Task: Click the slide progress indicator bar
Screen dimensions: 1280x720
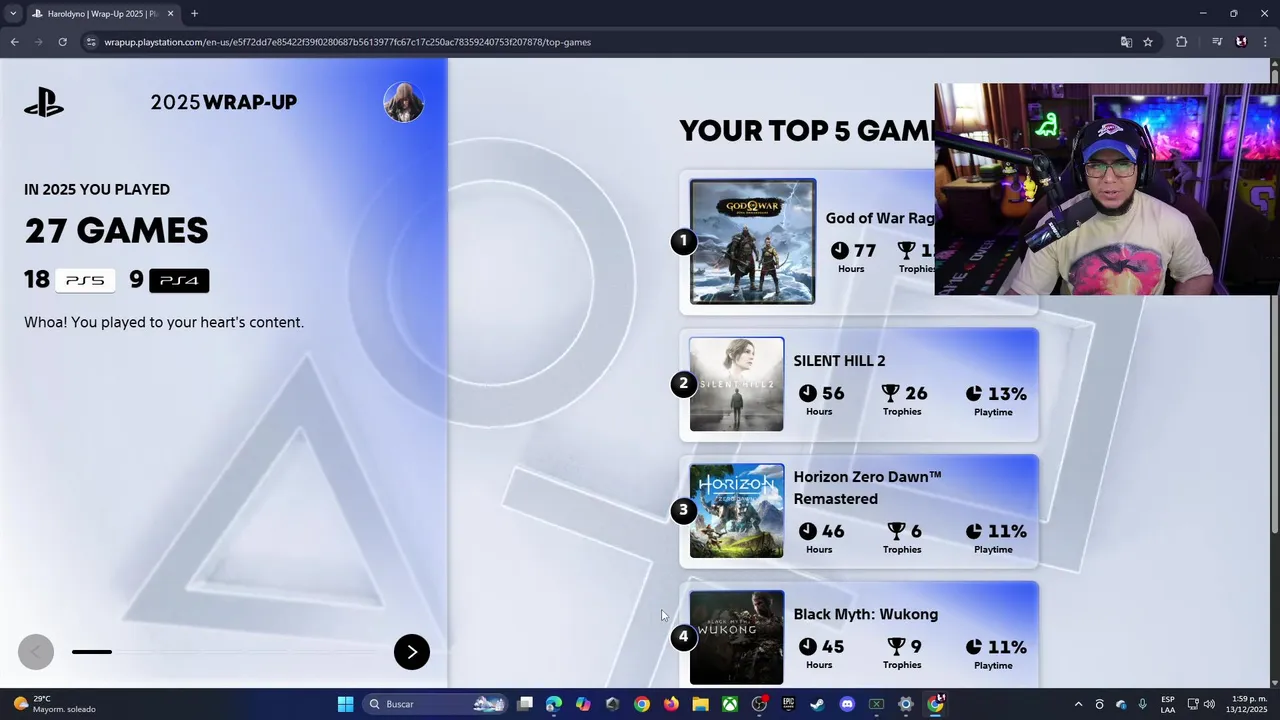Action: click(222, 652)
